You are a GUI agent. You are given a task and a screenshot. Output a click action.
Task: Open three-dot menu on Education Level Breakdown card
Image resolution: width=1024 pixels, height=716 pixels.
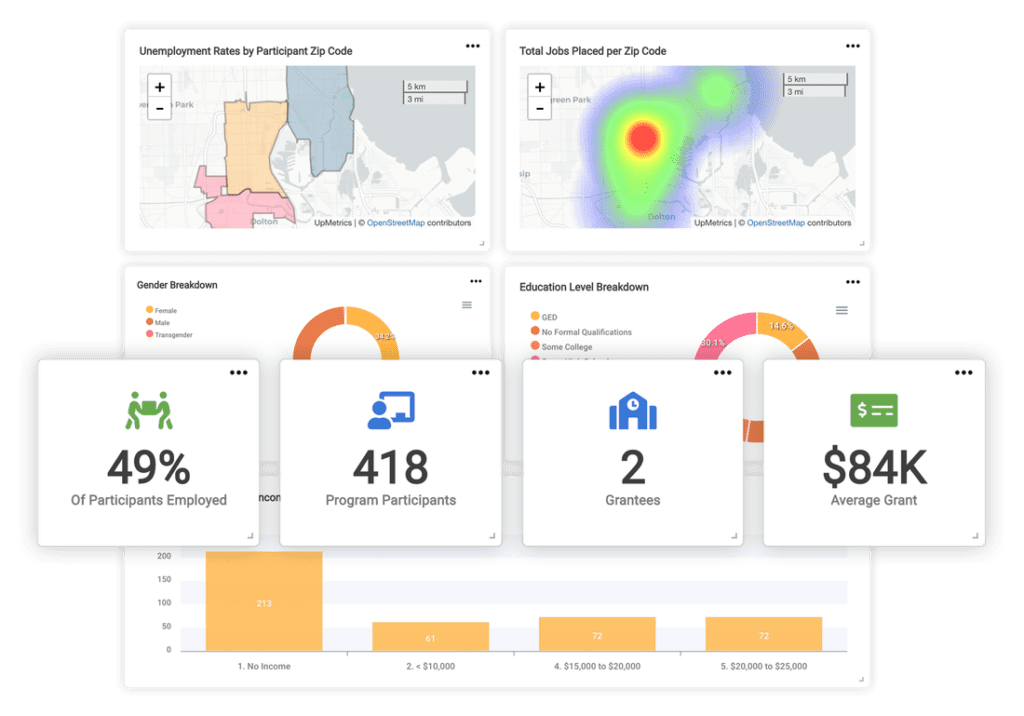[853, 282]
